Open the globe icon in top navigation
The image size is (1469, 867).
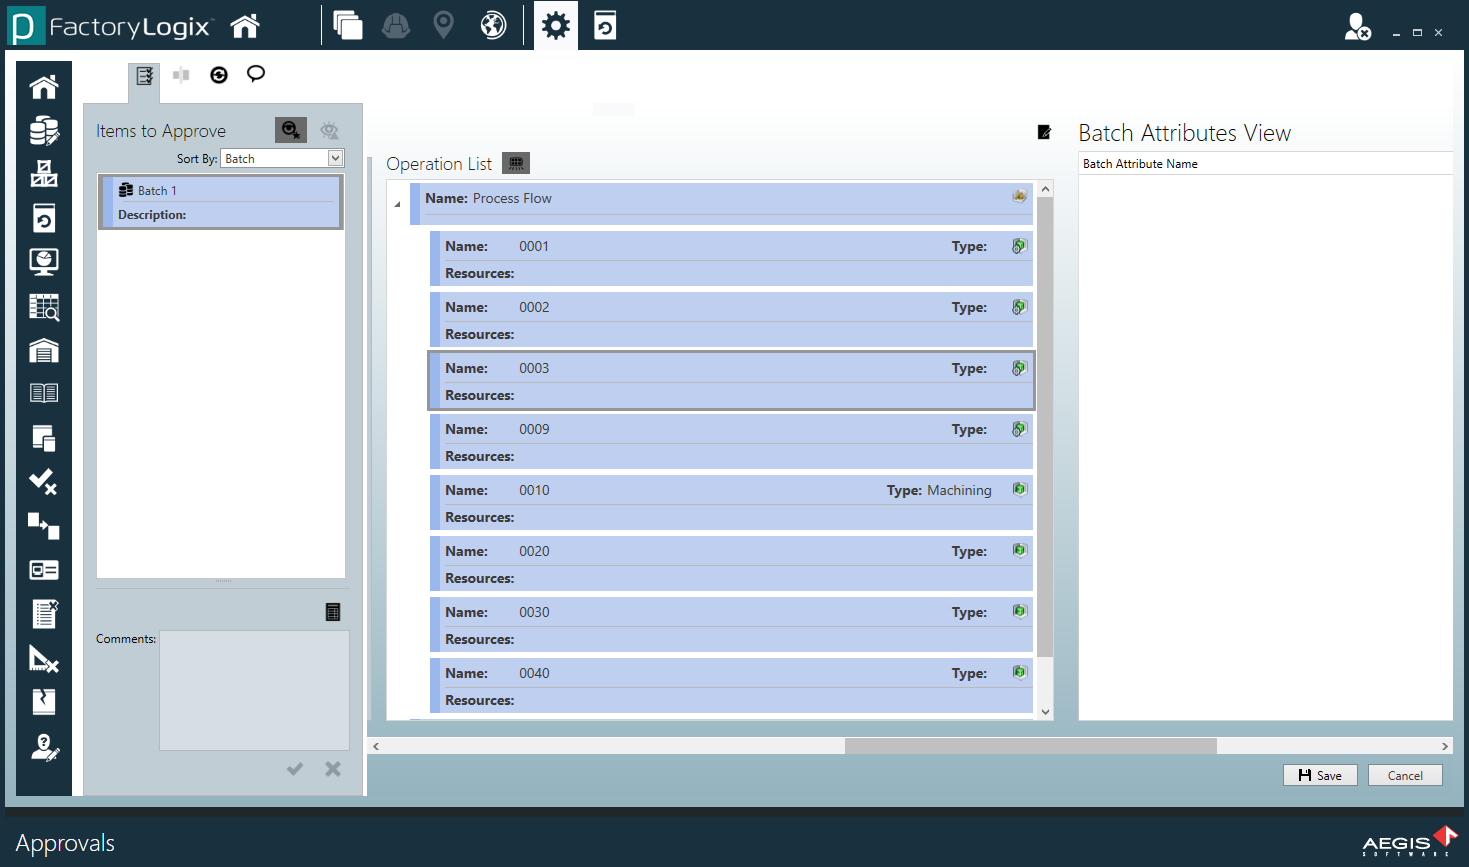pos(492,25)
